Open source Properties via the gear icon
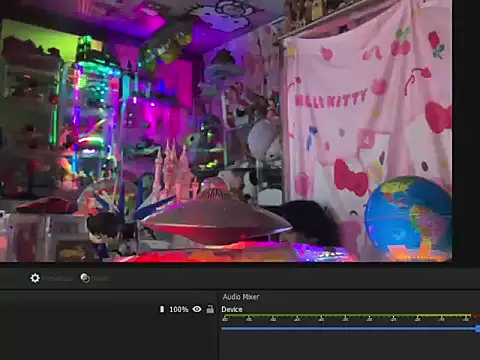This screenshot has height=360, width=480. [35, 278]
